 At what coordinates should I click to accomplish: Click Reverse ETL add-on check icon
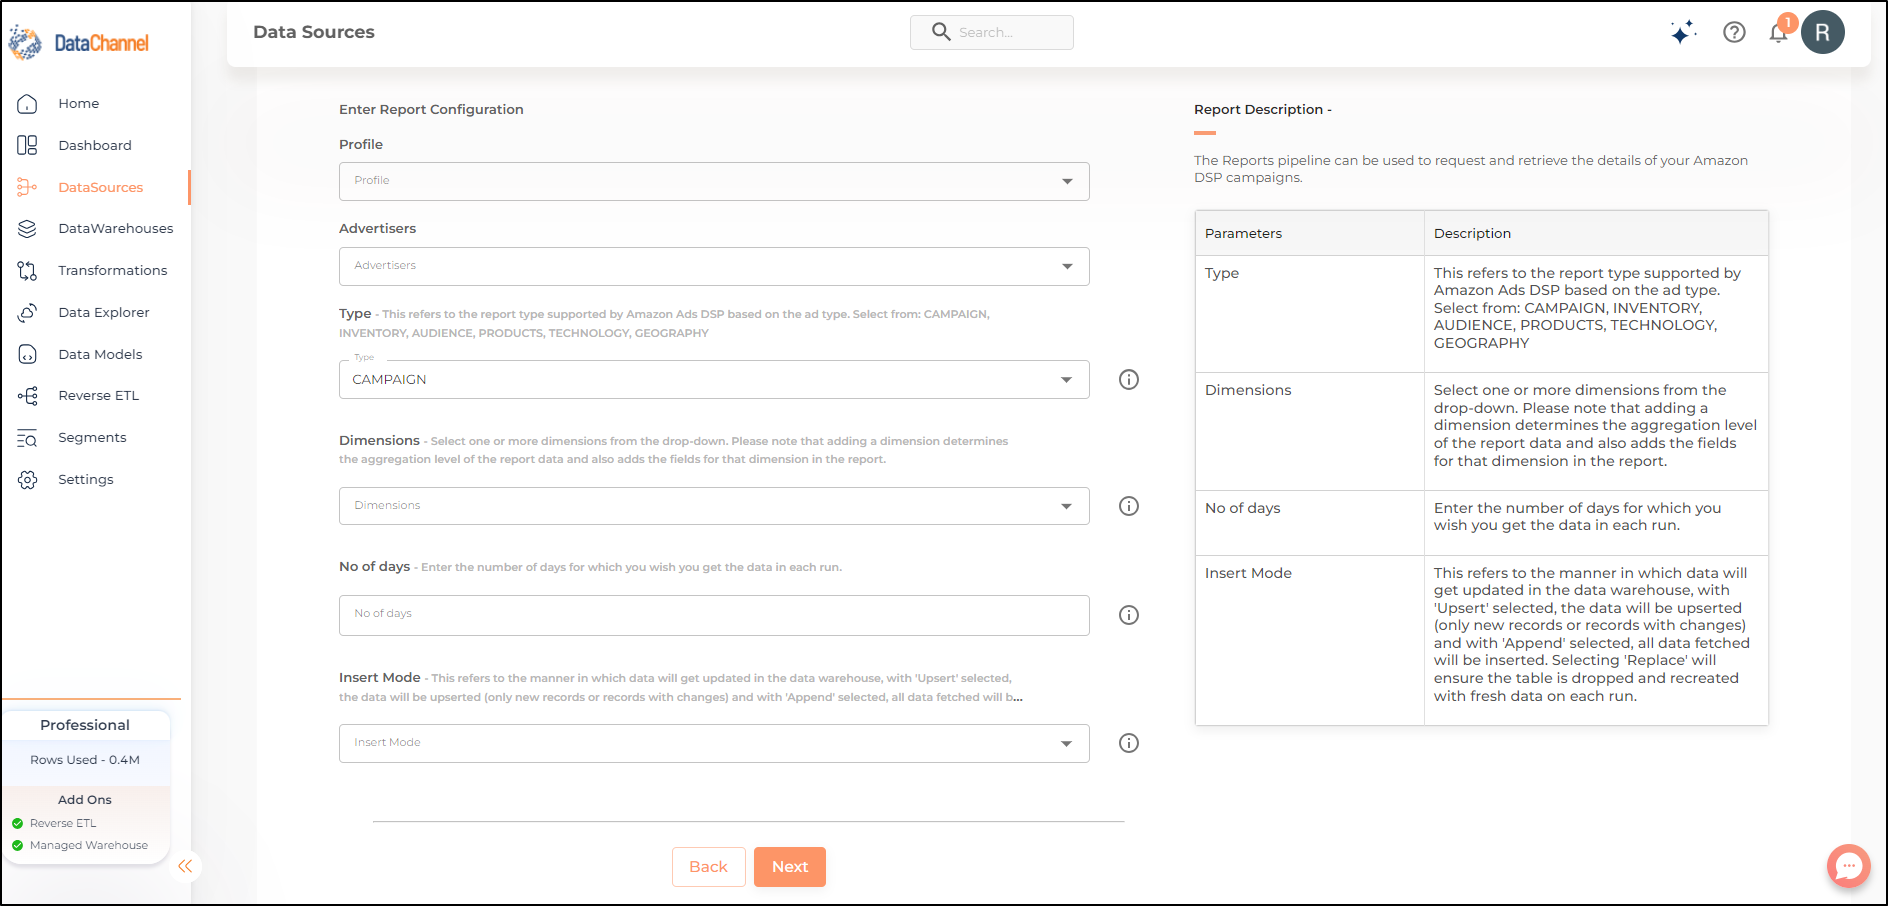coord(17,824)
